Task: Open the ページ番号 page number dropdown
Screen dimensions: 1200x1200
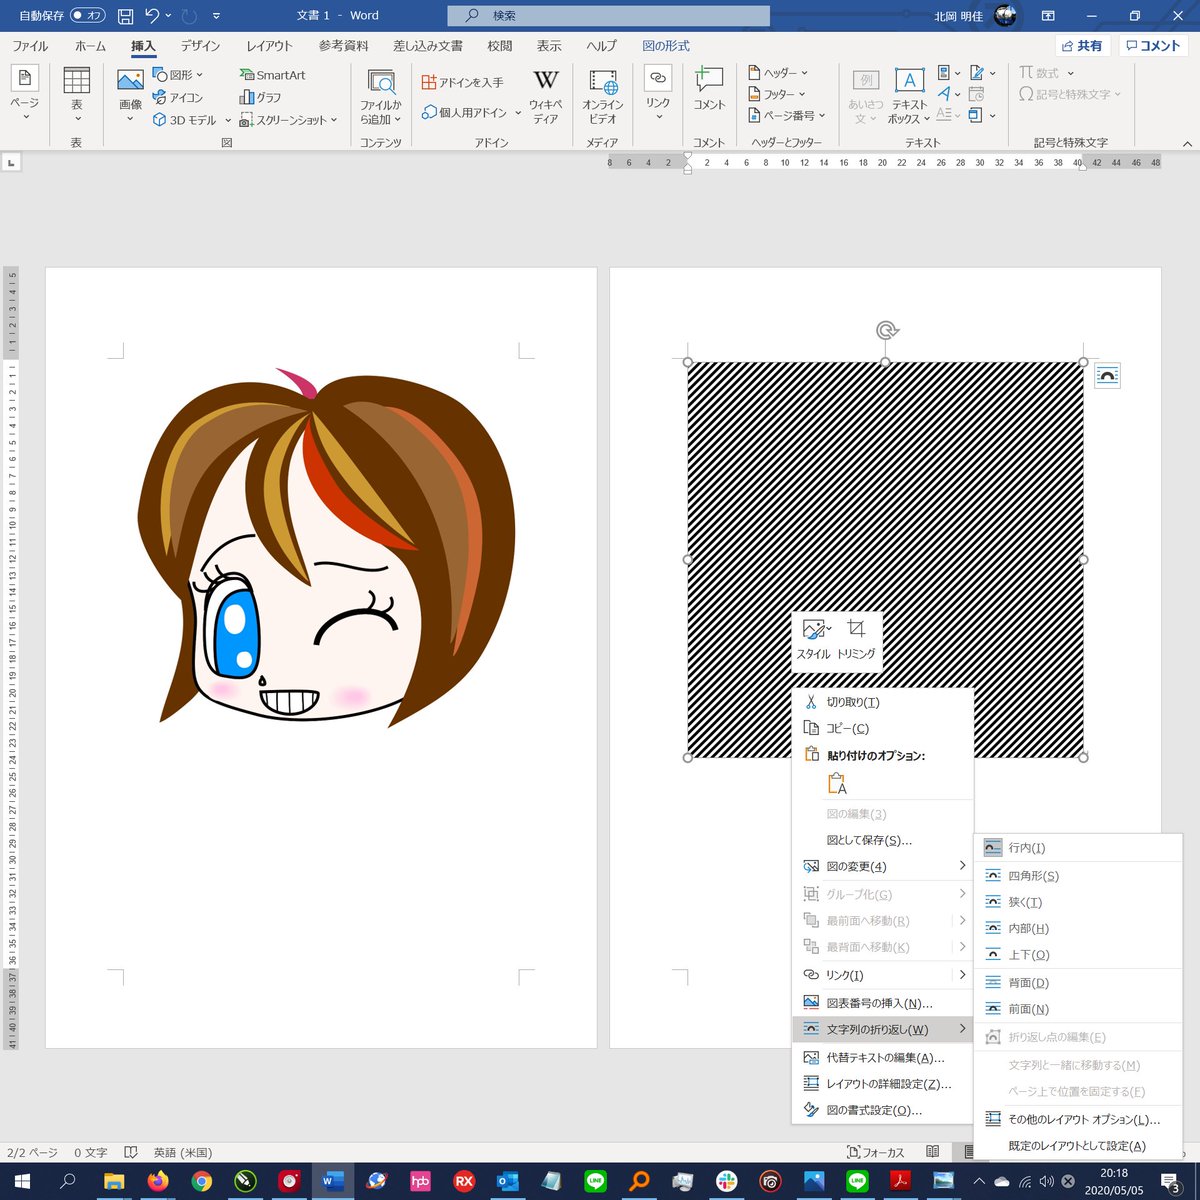Action: (787, 116)
